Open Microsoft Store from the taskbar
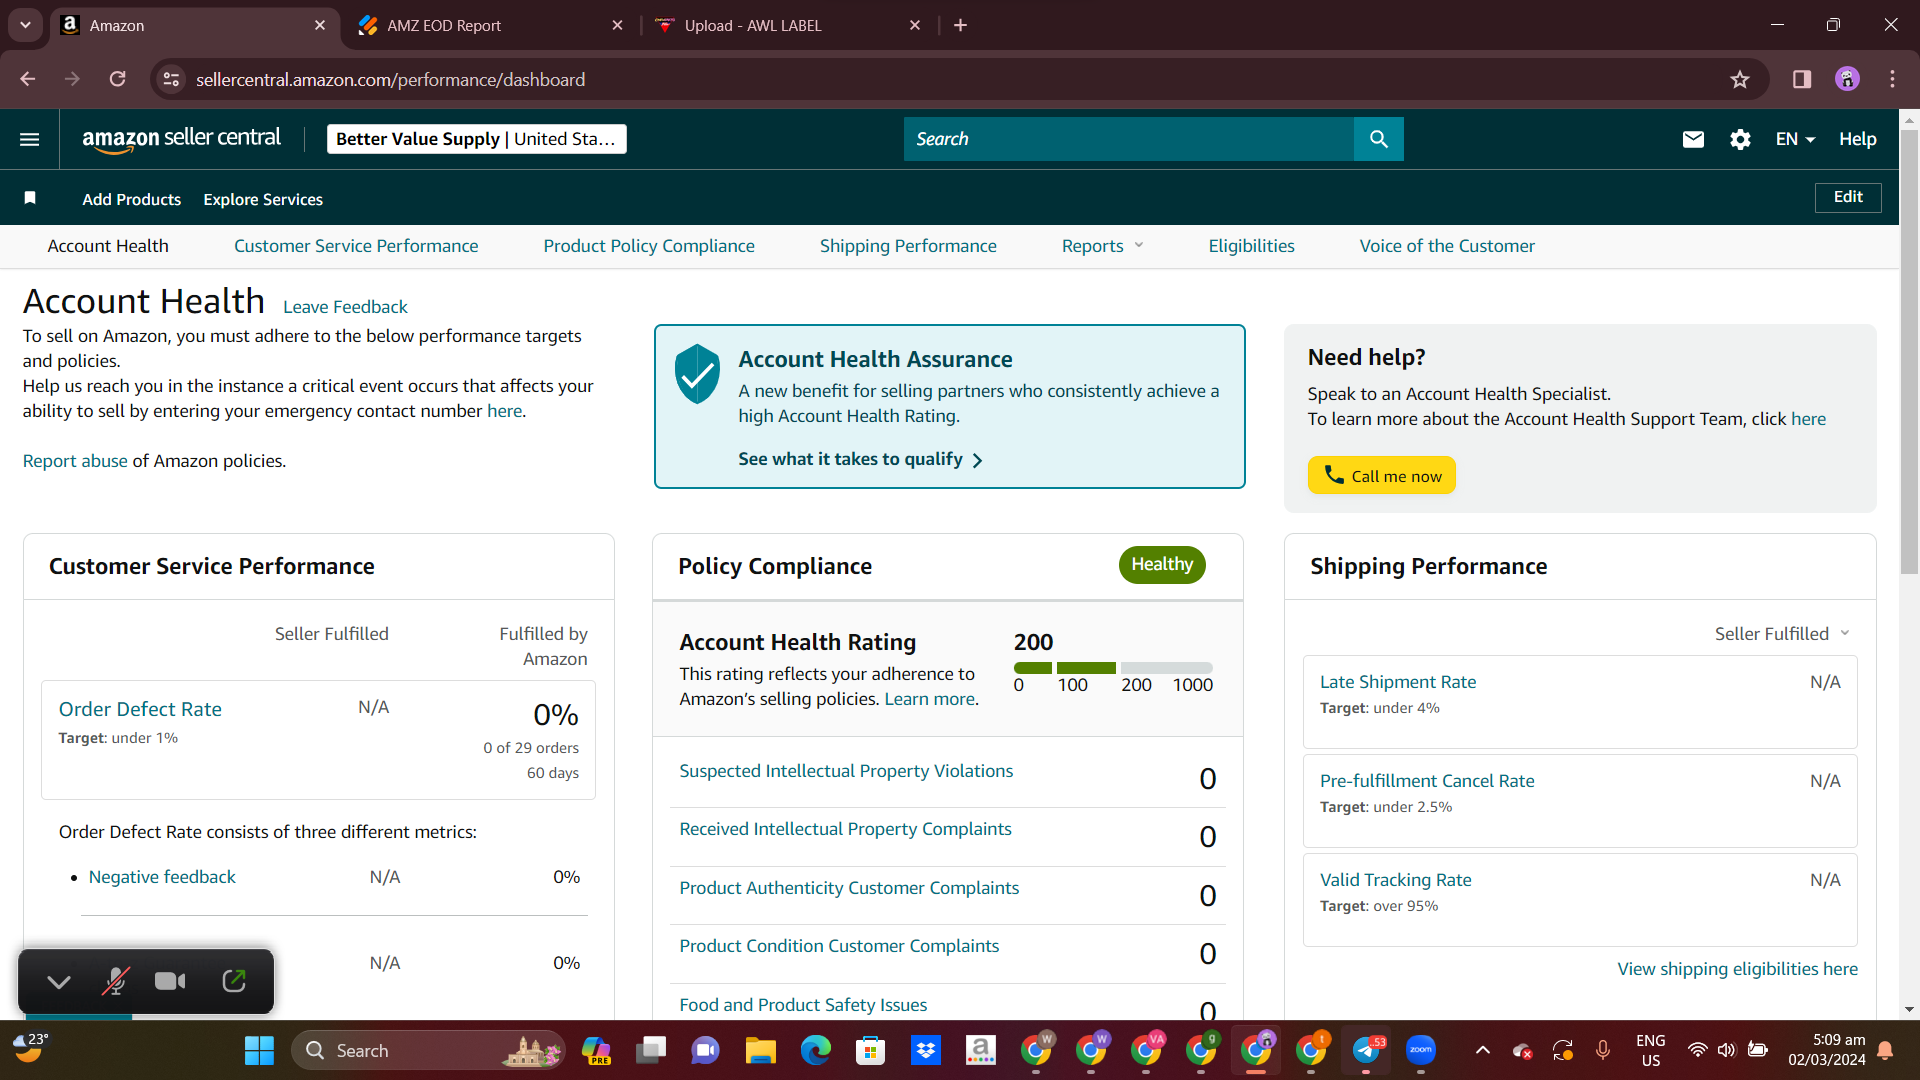Screen dimensions: 1920x1080 pyautogui.click(x=871, y=1050)
